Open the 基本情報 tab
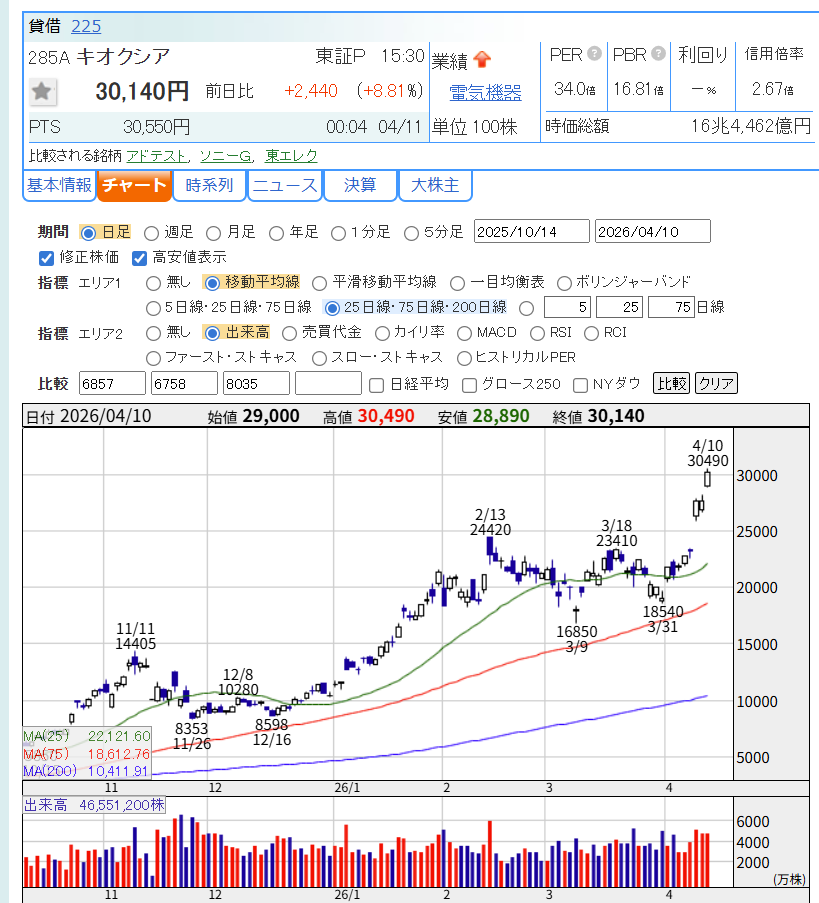The image size is (819, 903). [59, 185]
